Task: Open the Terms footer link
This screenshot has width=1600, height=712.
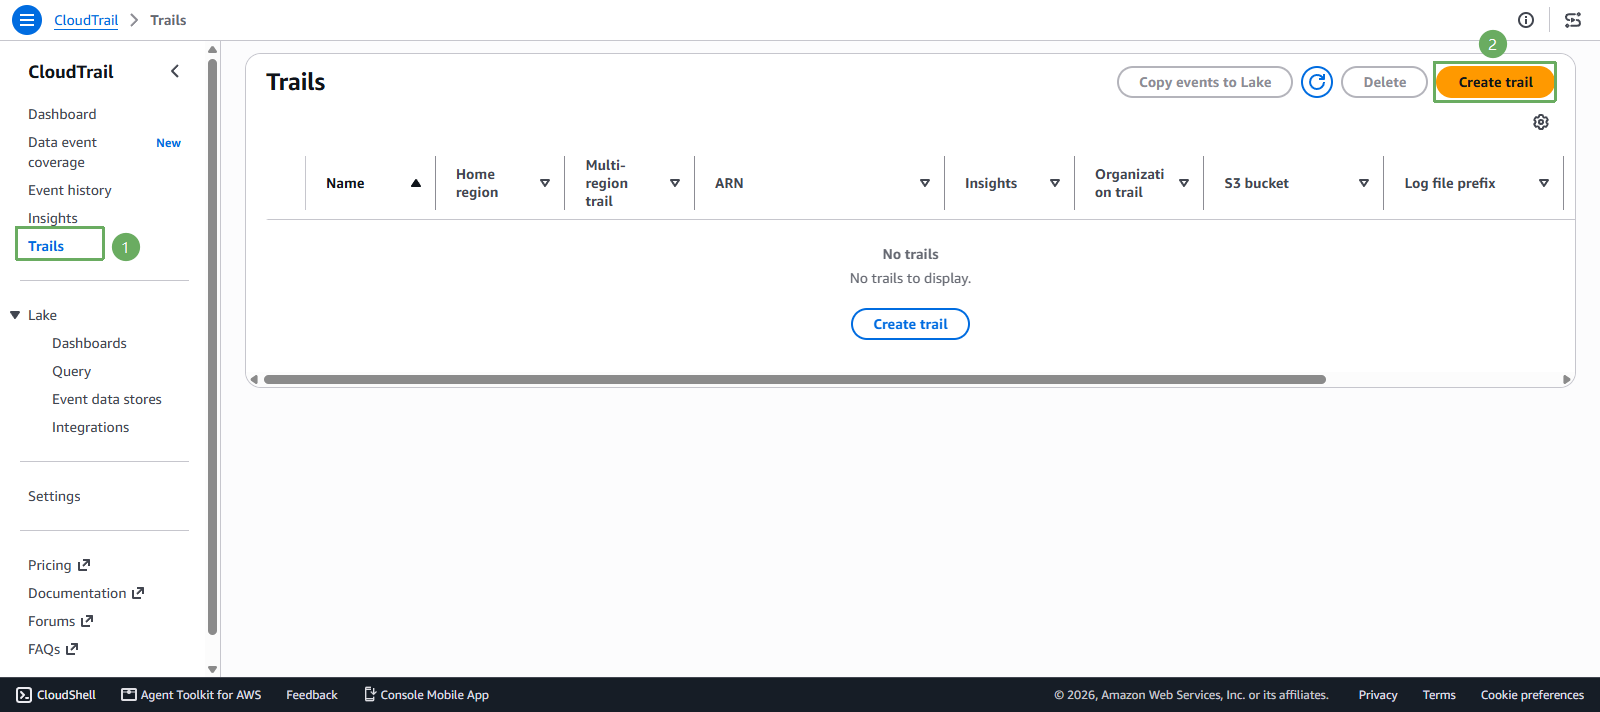Action: (x=1439, y=695)
